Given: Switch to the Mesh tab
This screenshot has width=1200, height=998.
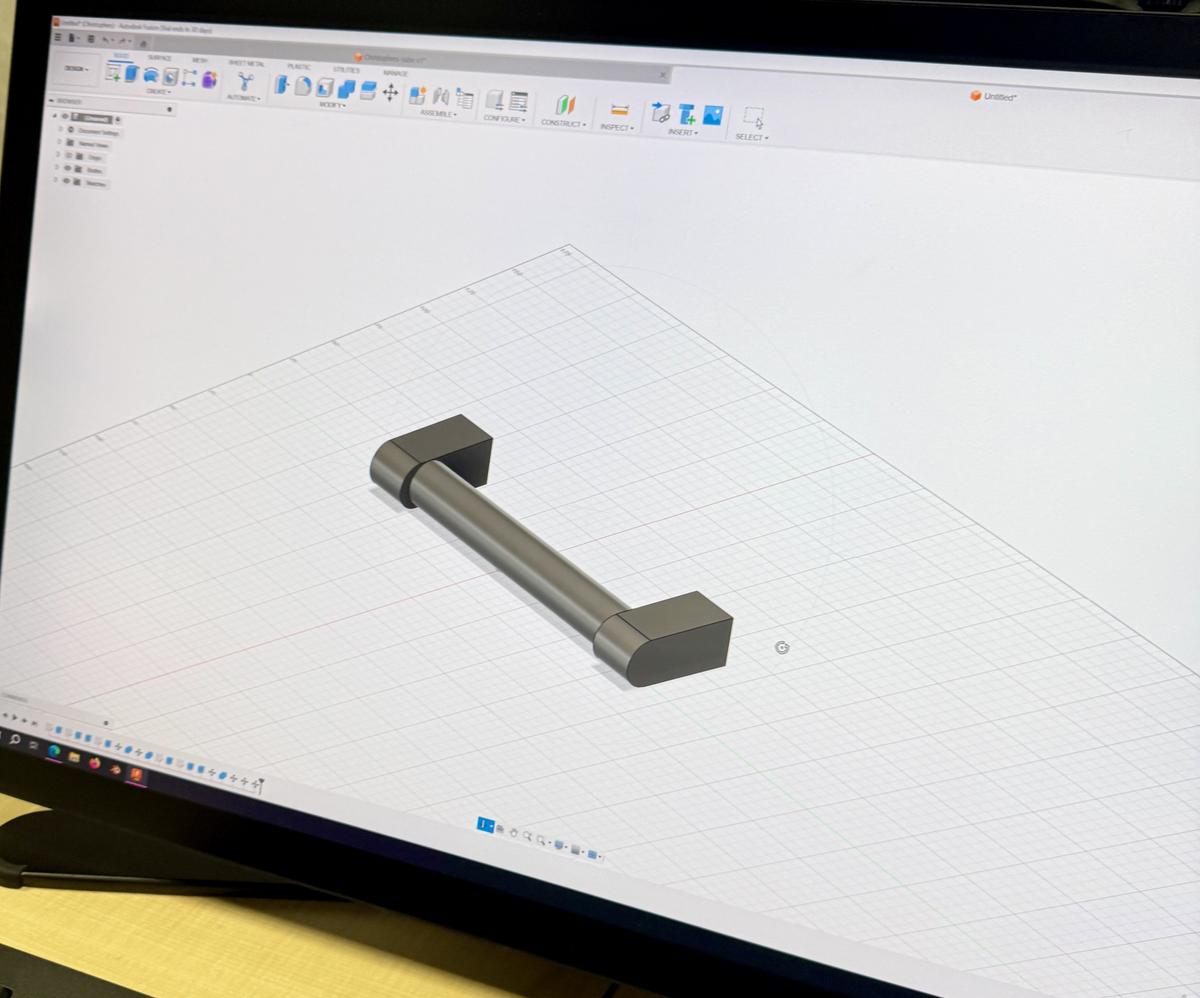Looking at the screenshot, I should (199, 60).
